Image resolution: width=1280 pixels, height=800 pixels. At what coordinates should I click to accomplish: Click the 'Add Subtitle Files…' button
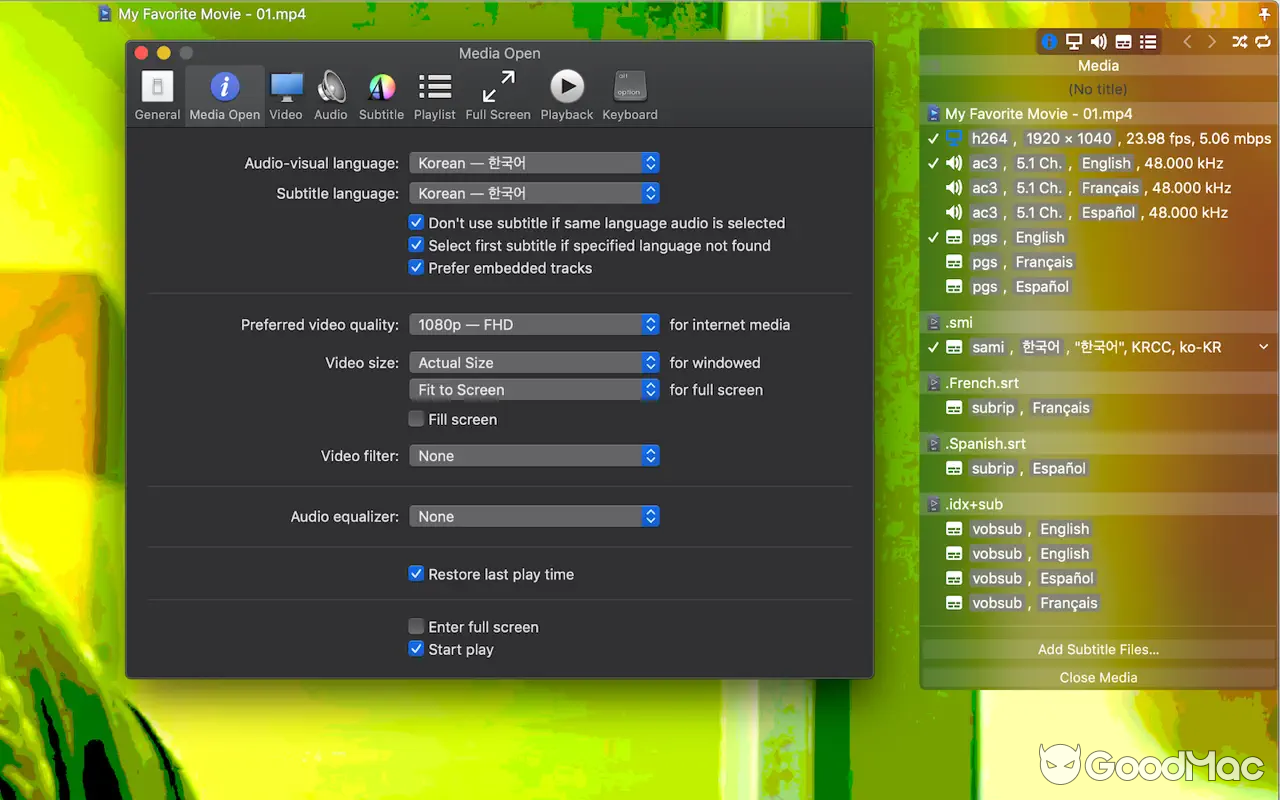coord(1098,648)
